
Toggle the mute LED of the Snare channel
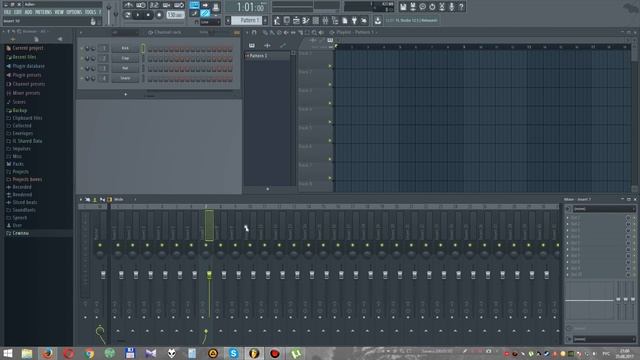(82, 78)
